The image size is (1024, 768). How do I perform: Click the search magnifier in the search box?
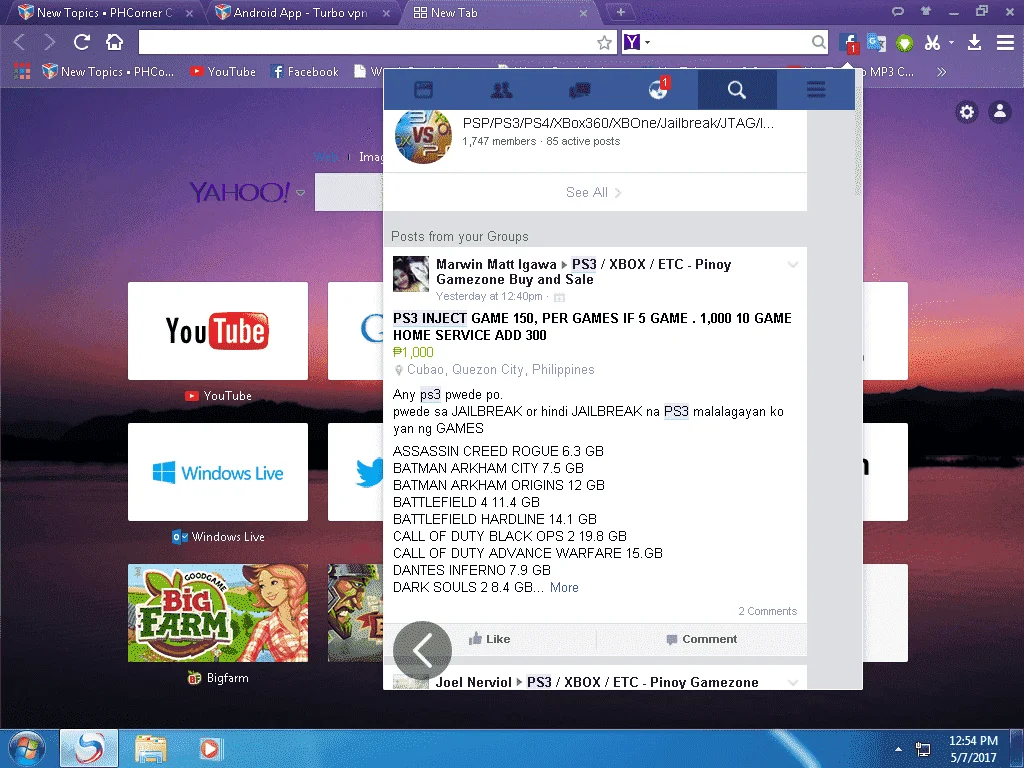pos(818,42)
